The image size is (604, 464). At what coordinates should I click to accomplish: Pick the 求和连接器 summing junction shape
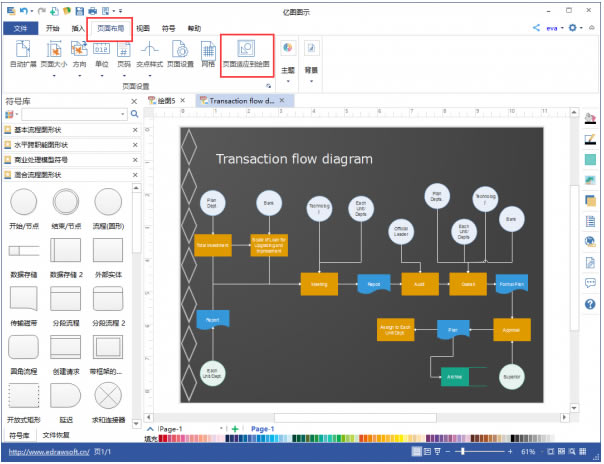coord(108,395)
